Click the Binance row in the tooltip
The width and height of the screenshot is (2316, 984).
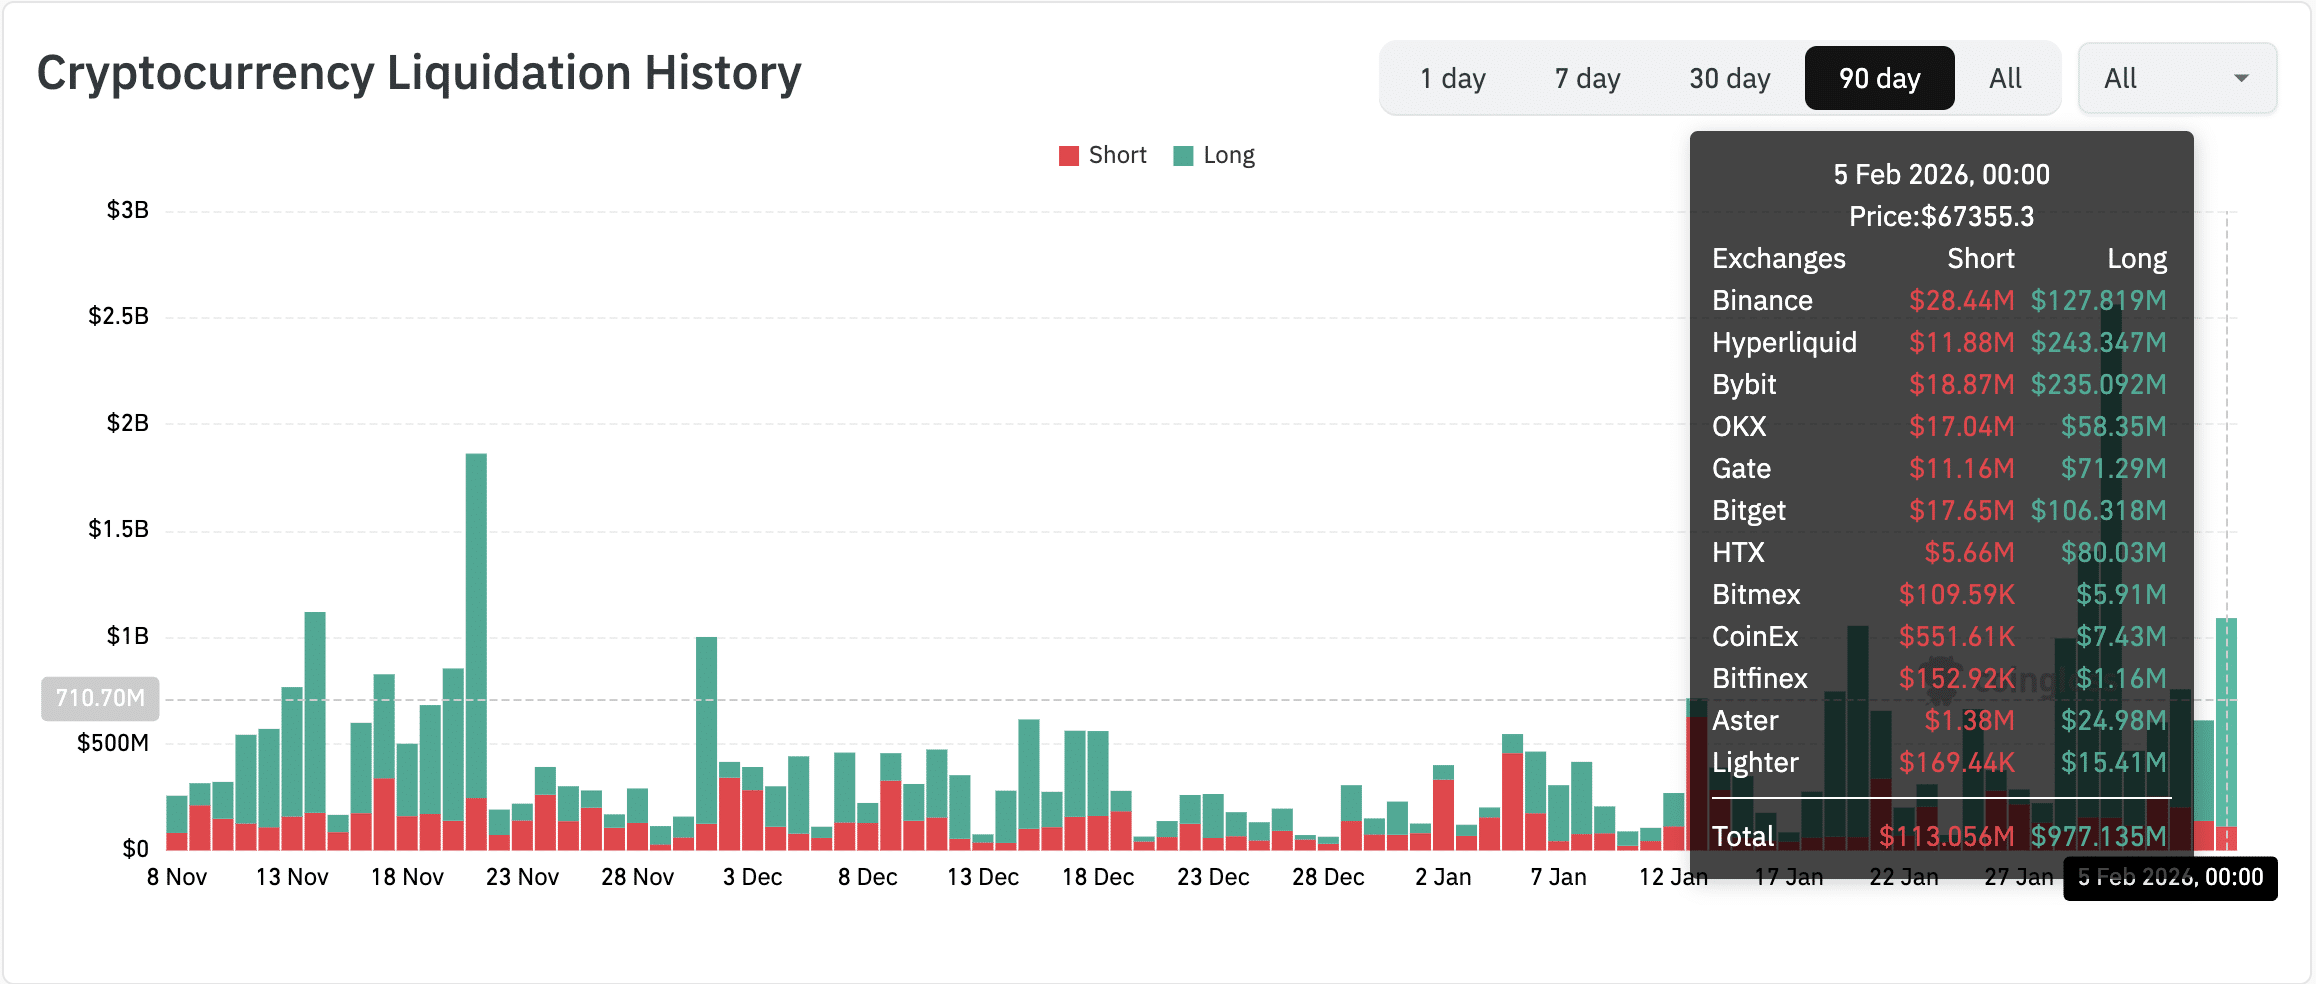tap(1940, 300)
